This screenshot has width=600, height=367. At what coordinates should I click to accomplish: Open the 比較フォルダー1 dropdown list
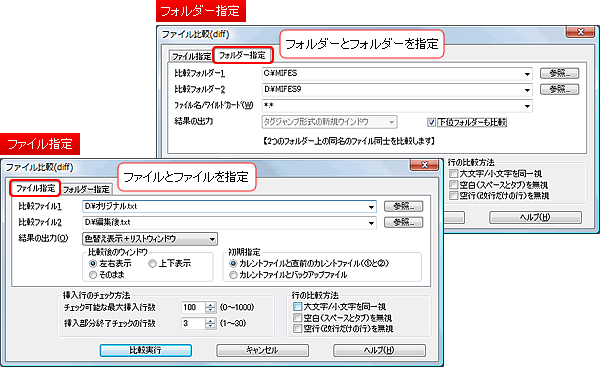tap(527, 73)
